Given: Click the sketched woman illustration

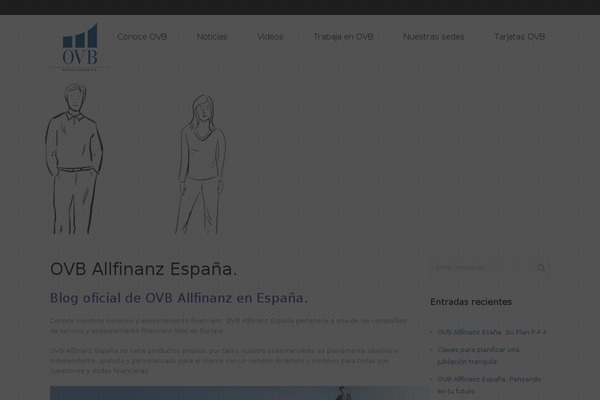Looking at the screenshot, I should click(x=200, y=165).
